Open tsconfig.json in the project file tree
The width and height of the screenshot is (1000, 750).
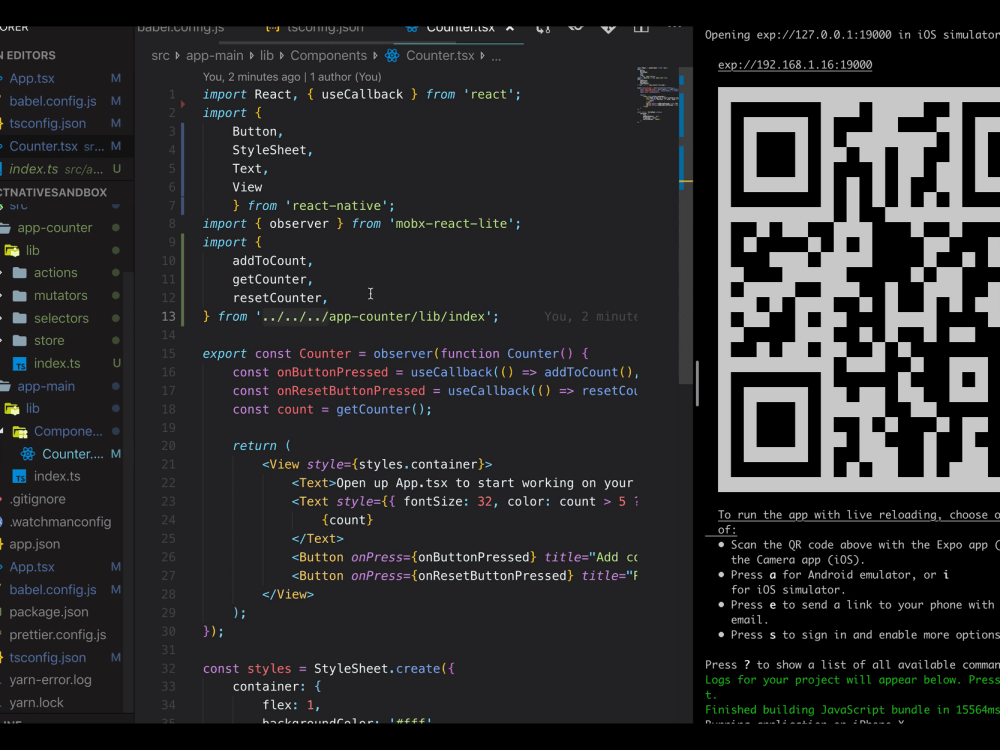(x=48, y=658)
